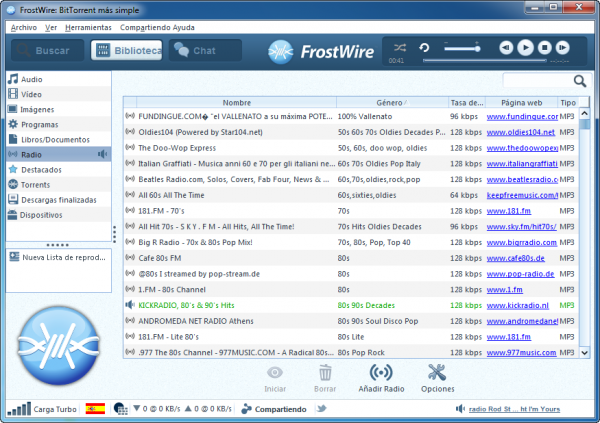Stop the current playback
The image size is (600, 423).
[x=545, y=47]
